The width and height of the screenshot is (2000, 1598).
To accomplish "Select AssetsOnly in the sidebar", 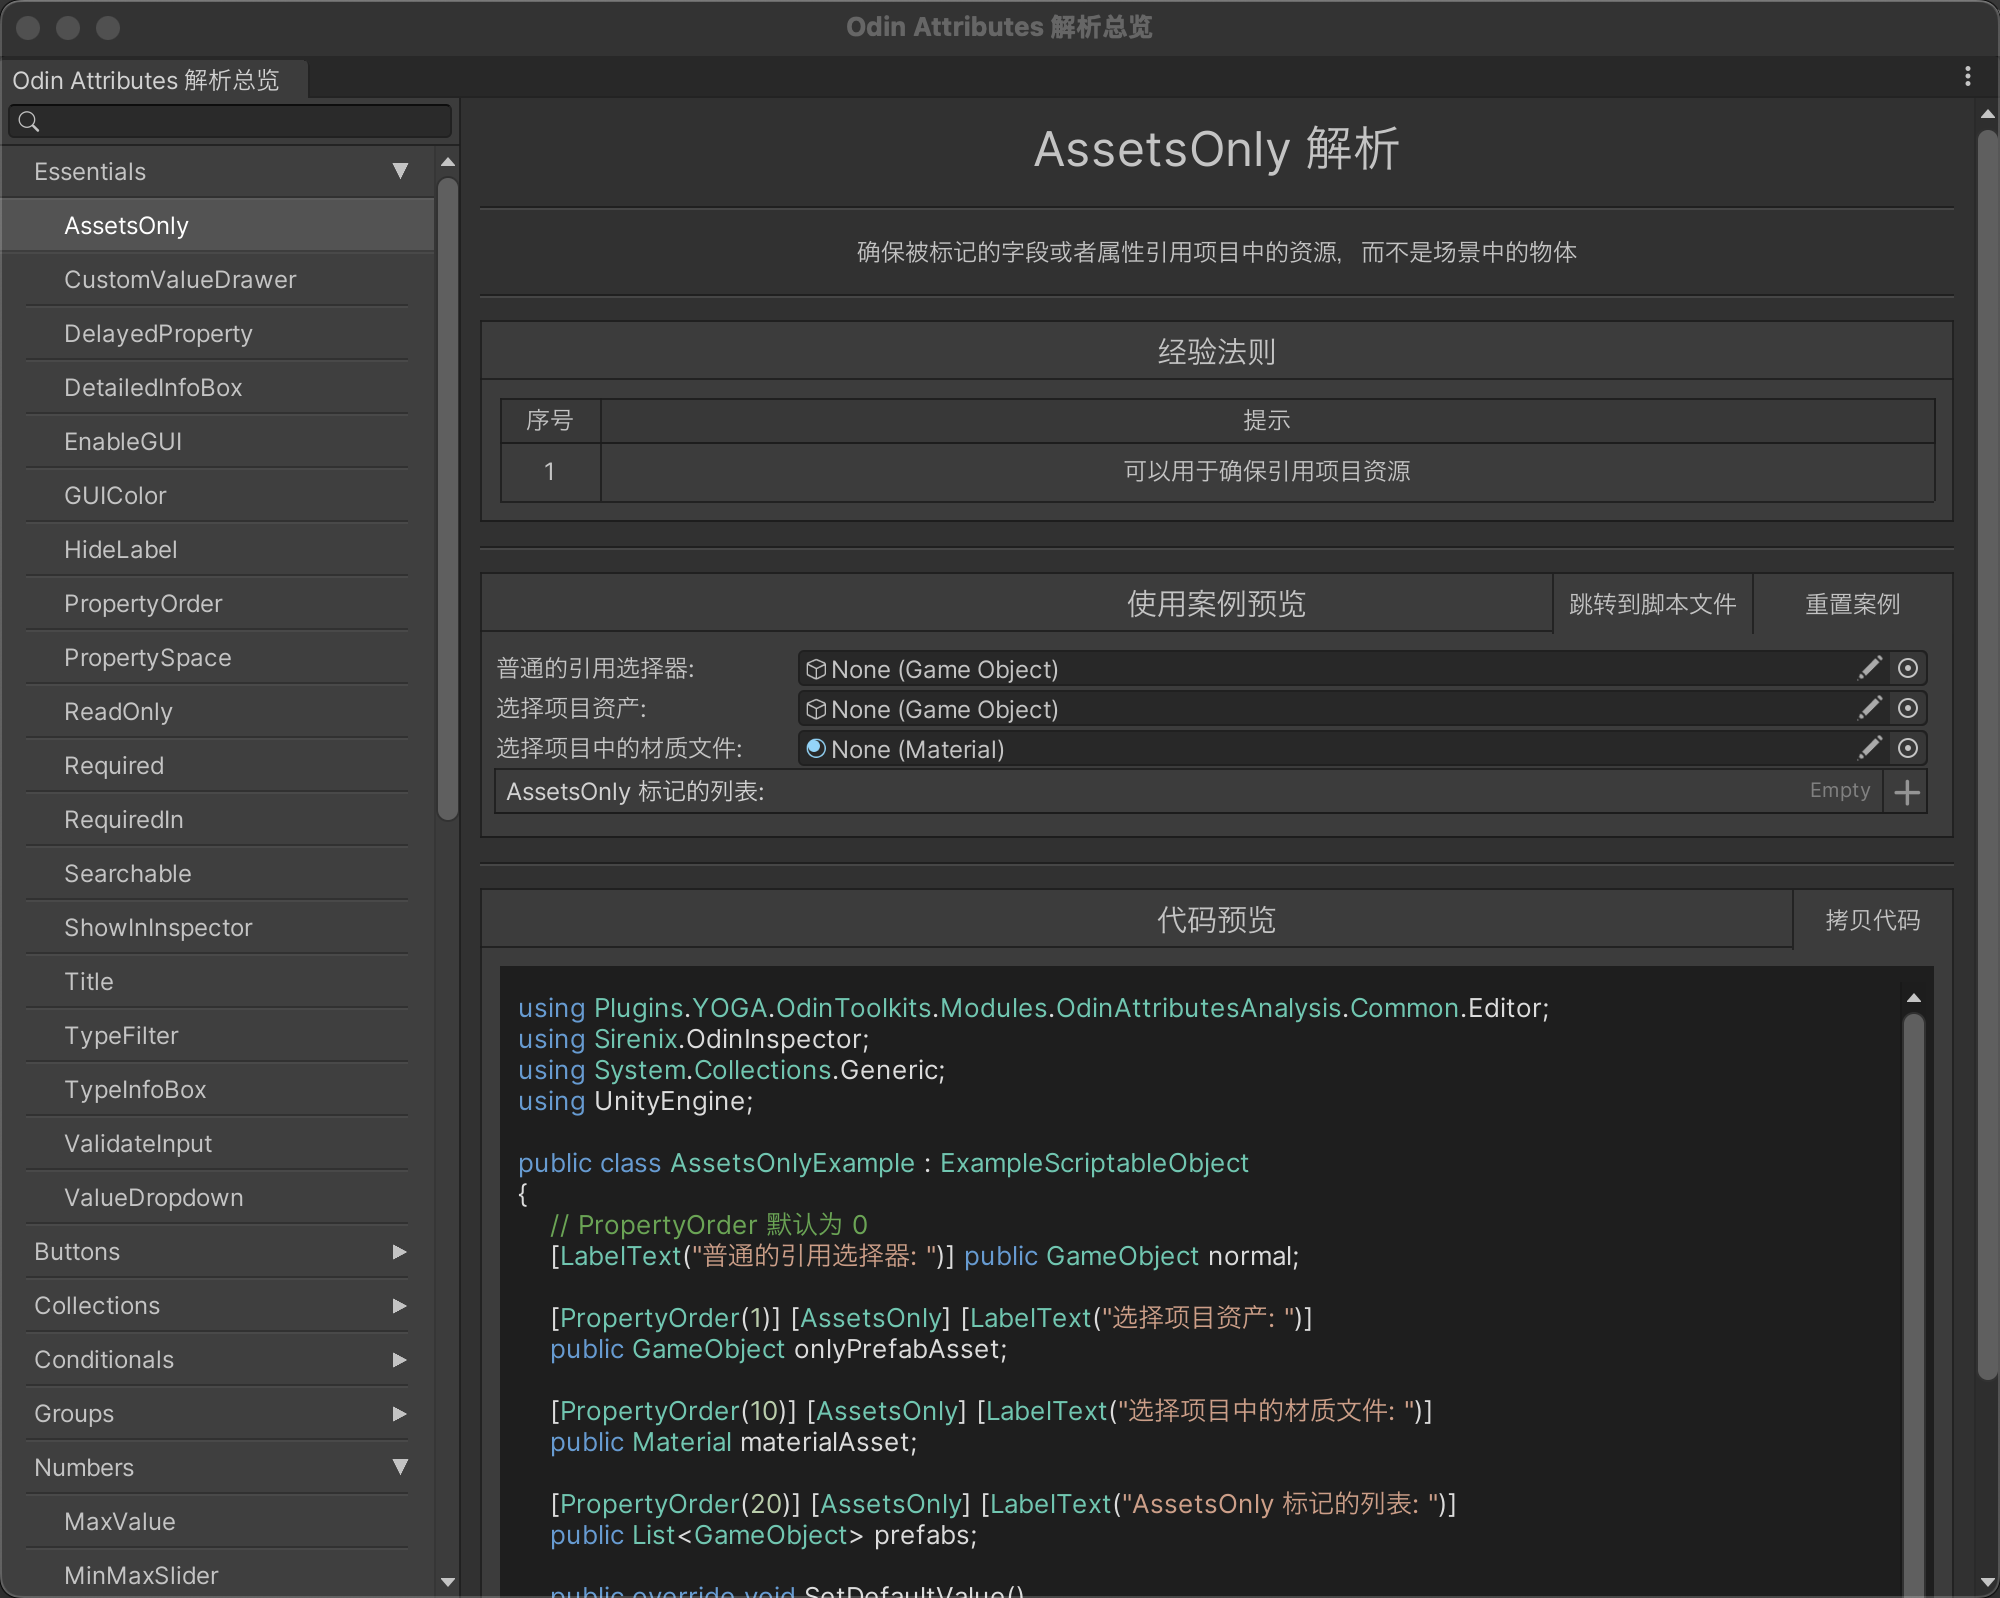I will [218, 225].
